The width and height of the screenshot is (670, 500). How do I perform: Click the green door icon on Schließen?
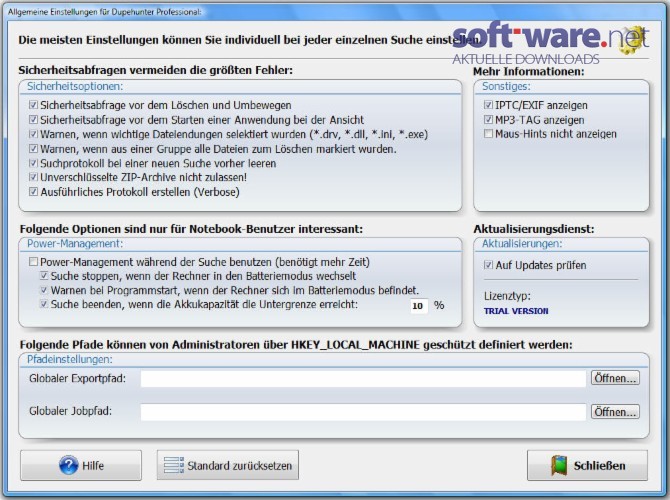click(559, 465)
